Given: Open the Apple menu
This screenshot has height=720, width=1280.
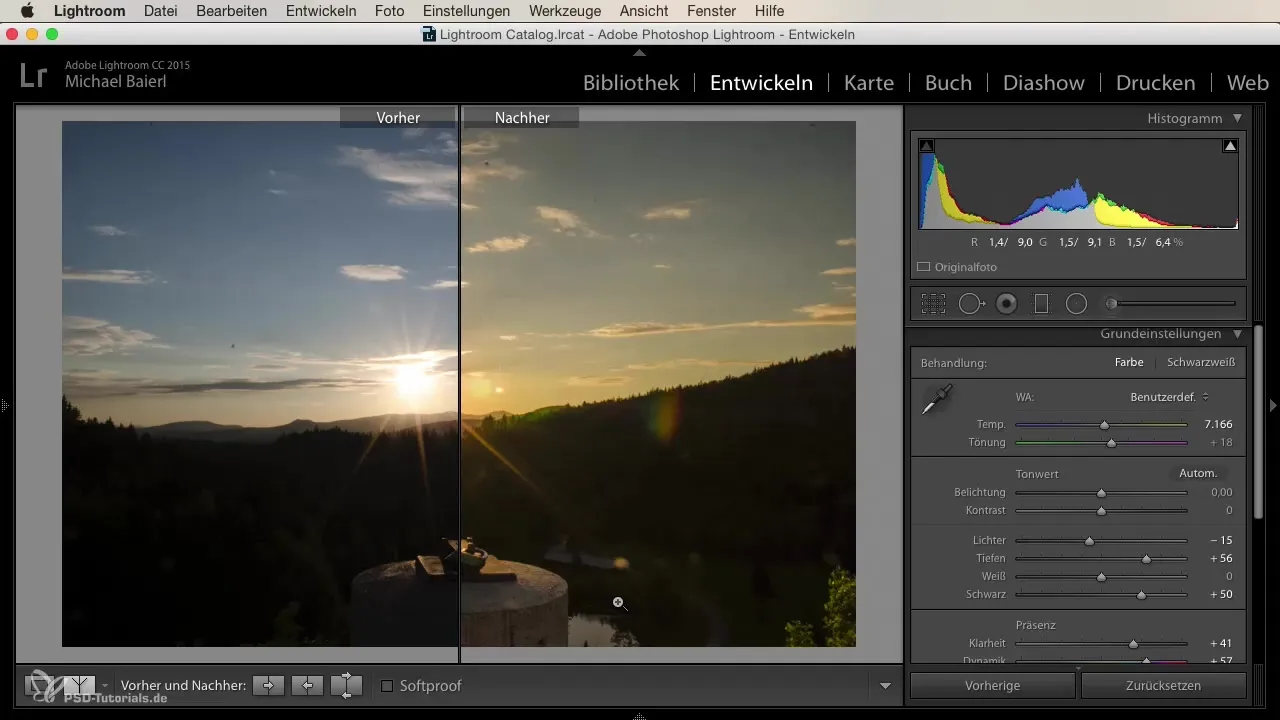Looking at the screenshot, I should pos(27,11).
